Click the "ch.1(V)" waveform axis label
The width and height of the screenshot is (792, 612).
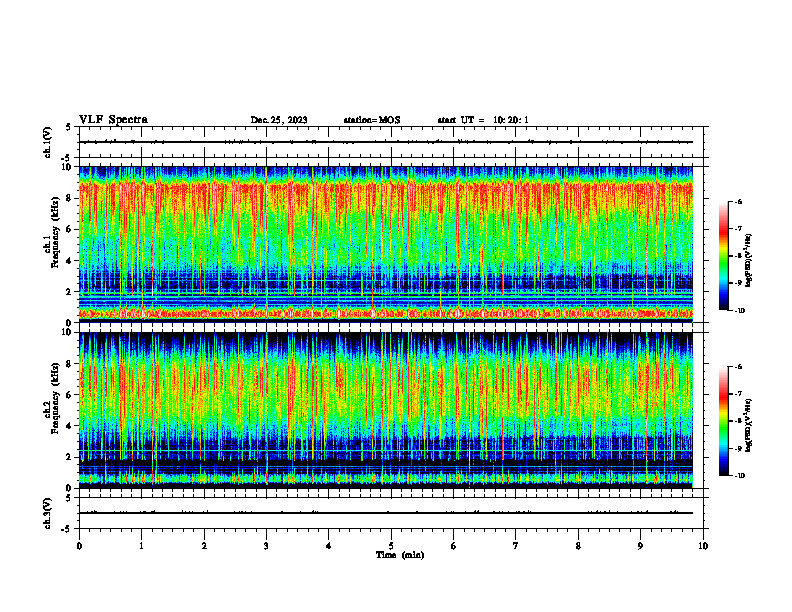[47, 142]
